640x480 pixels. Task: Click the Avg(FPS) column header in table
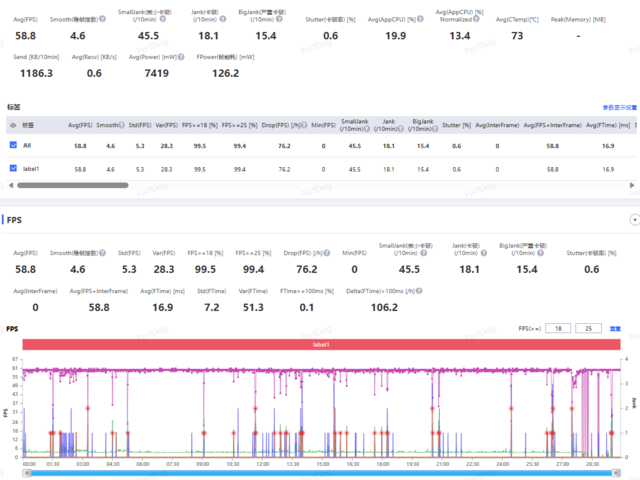[79, 125]
